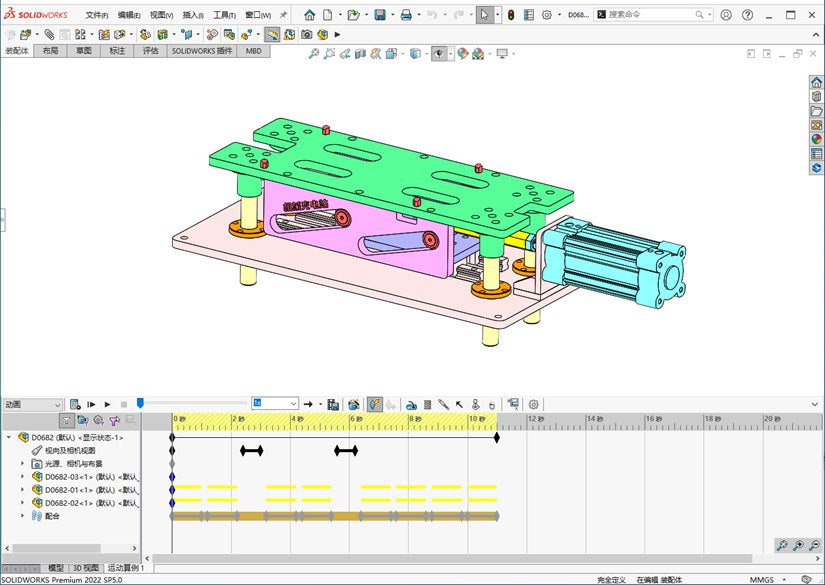Toggle the Select arrow tool
Image resolution: width=825 pixels, height=585 pixels.
[x=484, y=15]
